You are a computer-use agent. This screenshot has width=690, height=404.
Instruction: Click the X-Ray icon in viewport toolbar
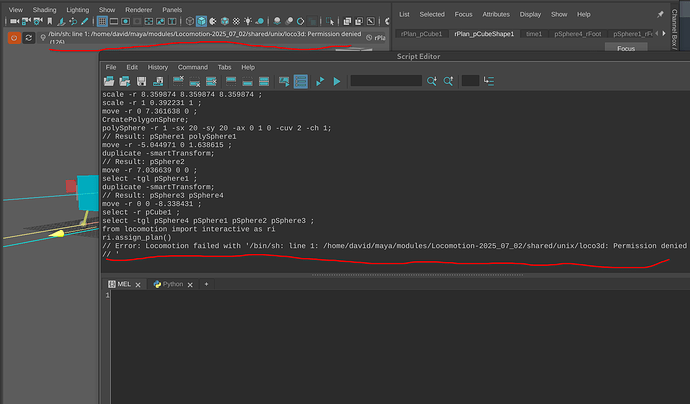pyautogui.click(x=347, y=21)
